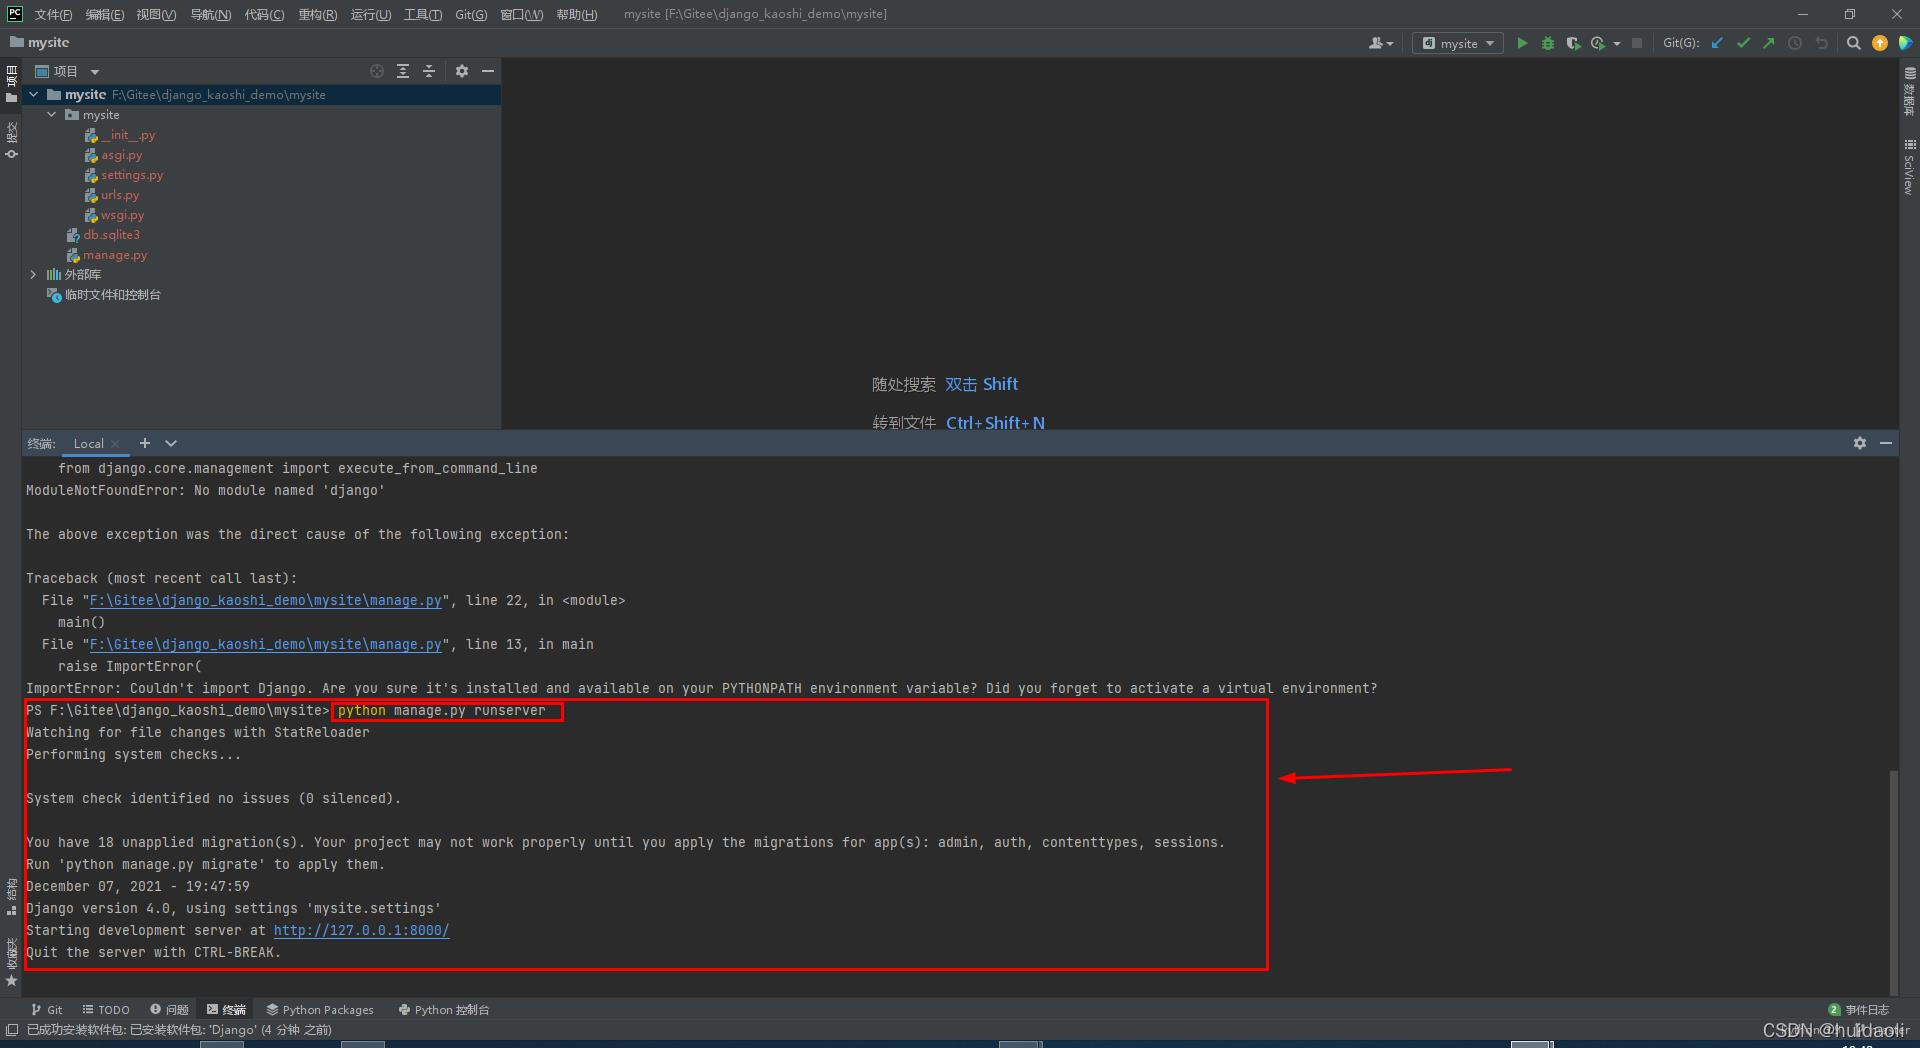This screenshot has height=1048, width=1920.
Task: Click the Git rollback curved-arrow icon
Action: click(x=1821, y=43)
